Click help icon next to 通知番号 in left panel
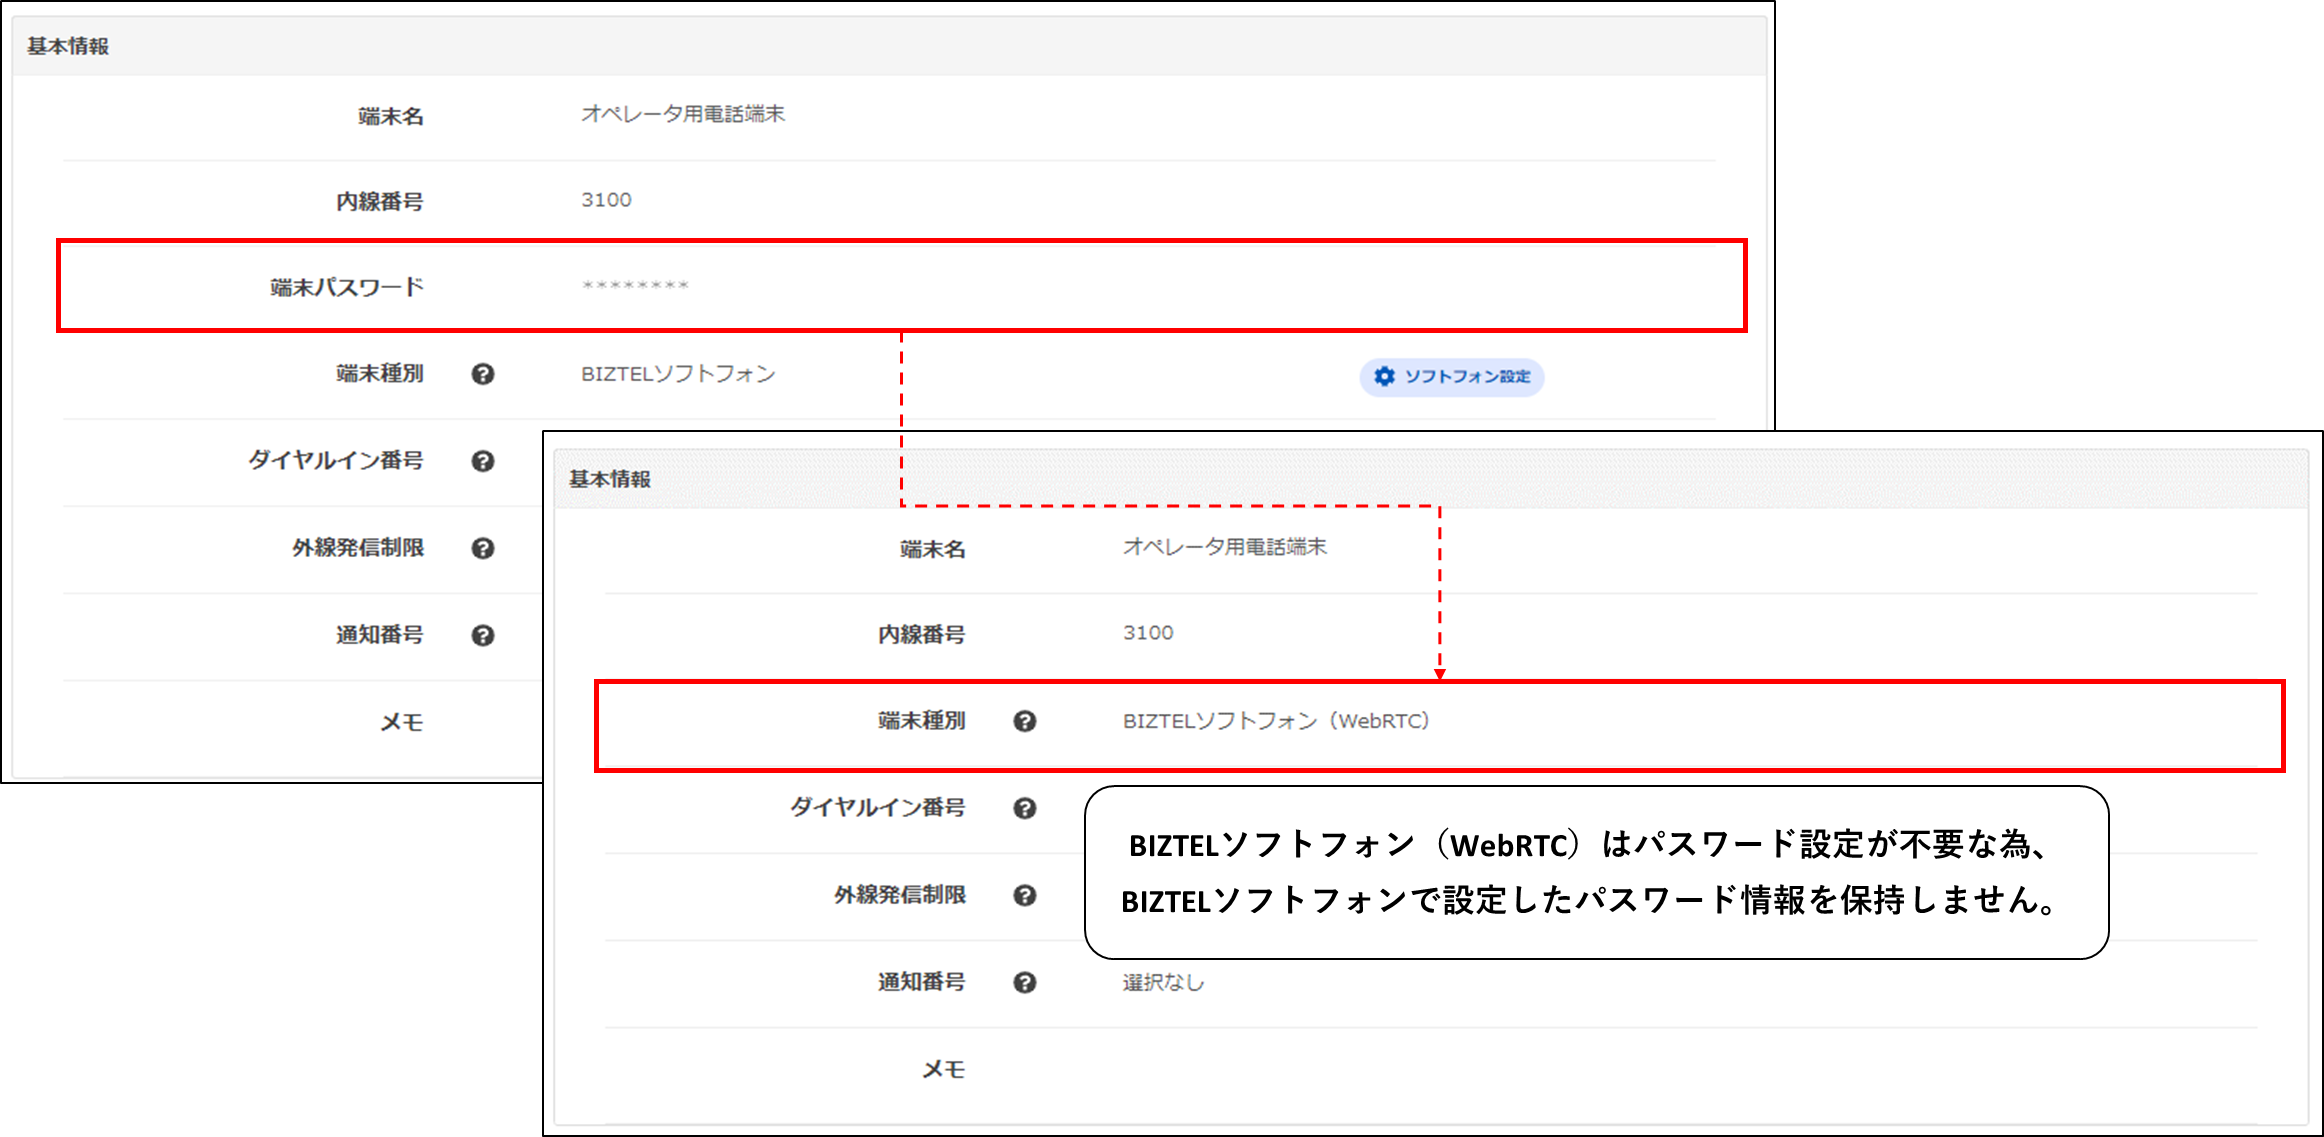2324x1137 pixels. click(x=483, y=635)
